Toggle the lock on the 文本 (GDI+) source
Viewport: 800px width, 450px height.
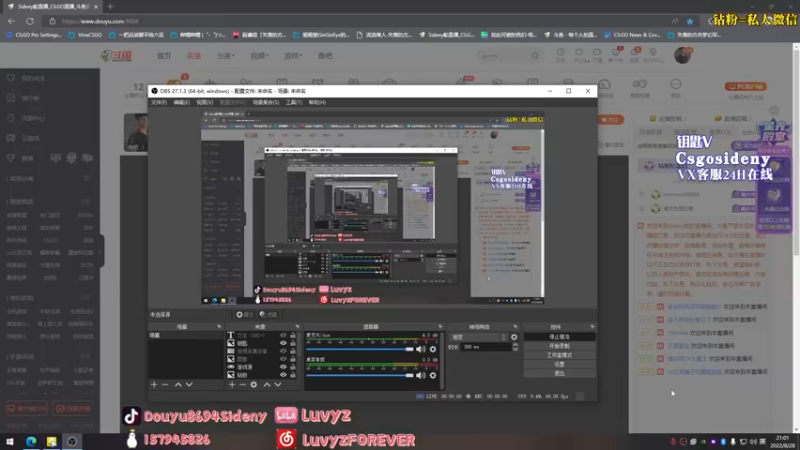[293, 336]
